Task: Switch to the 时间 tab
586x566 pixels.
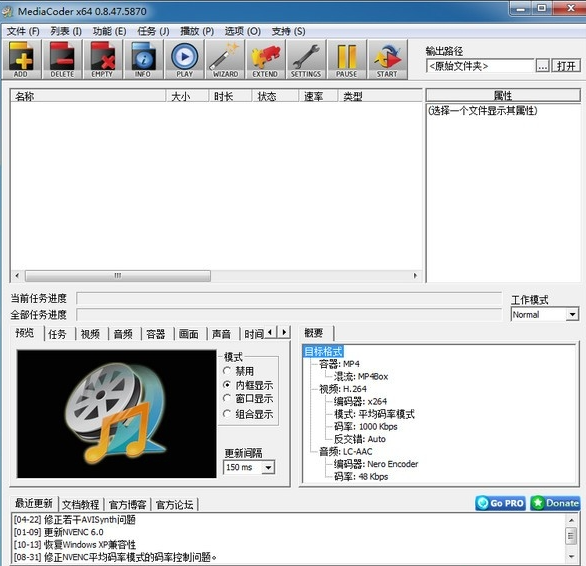Action: pos(253,334)
